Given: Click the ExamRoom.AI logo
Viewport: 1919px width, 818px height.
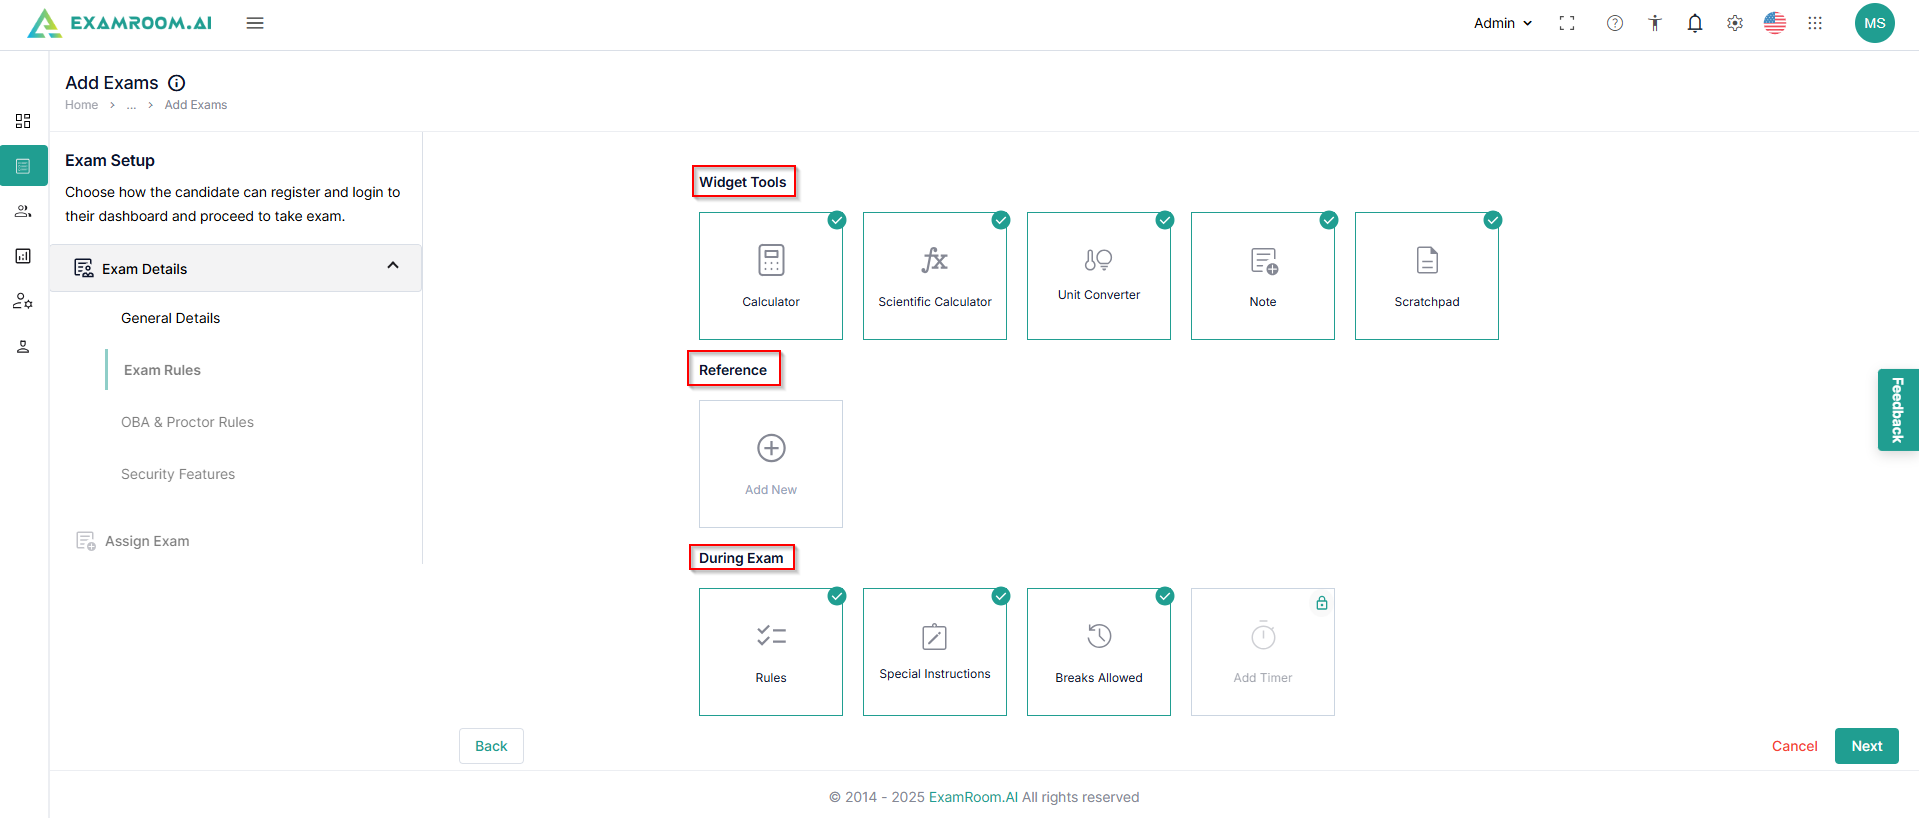Looking at the screenshot, I should tap(120, 23).
